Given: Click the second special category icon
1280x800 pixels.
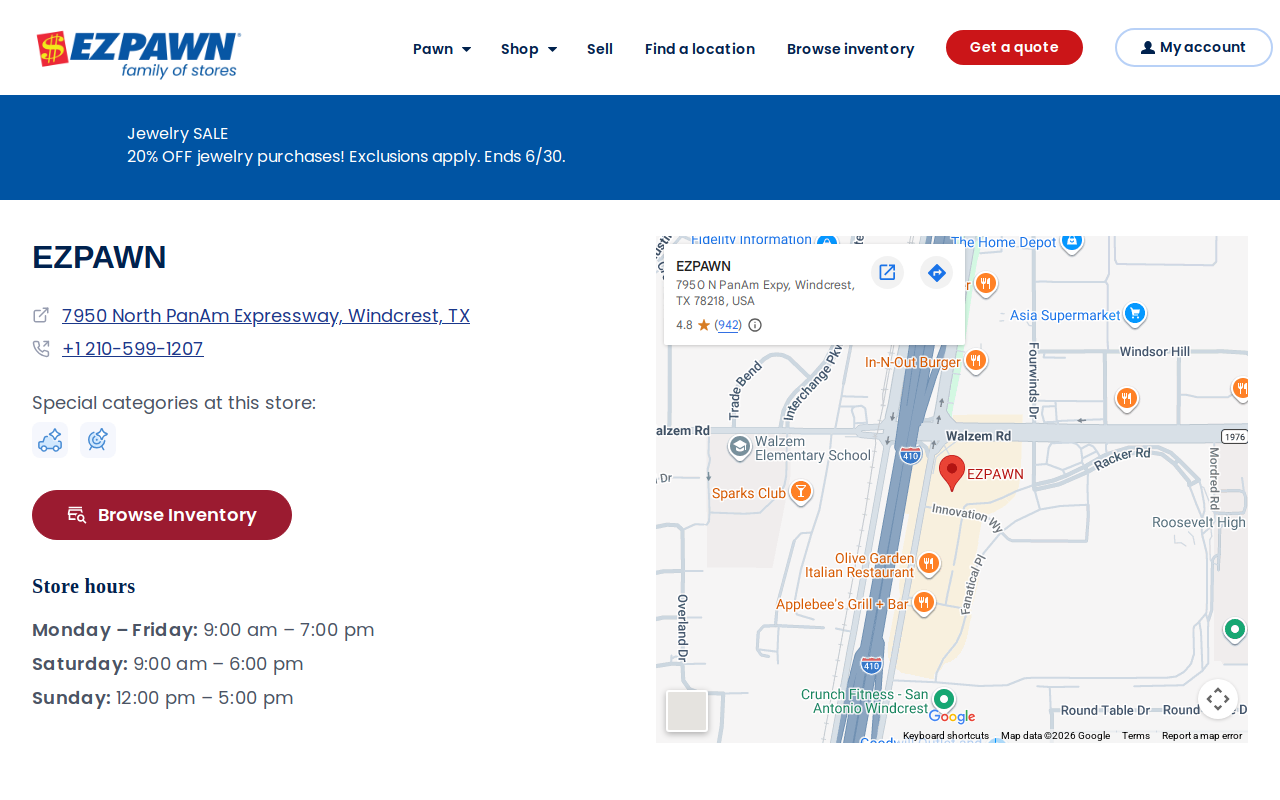Looking at the screenshot, I should point(98,440).
